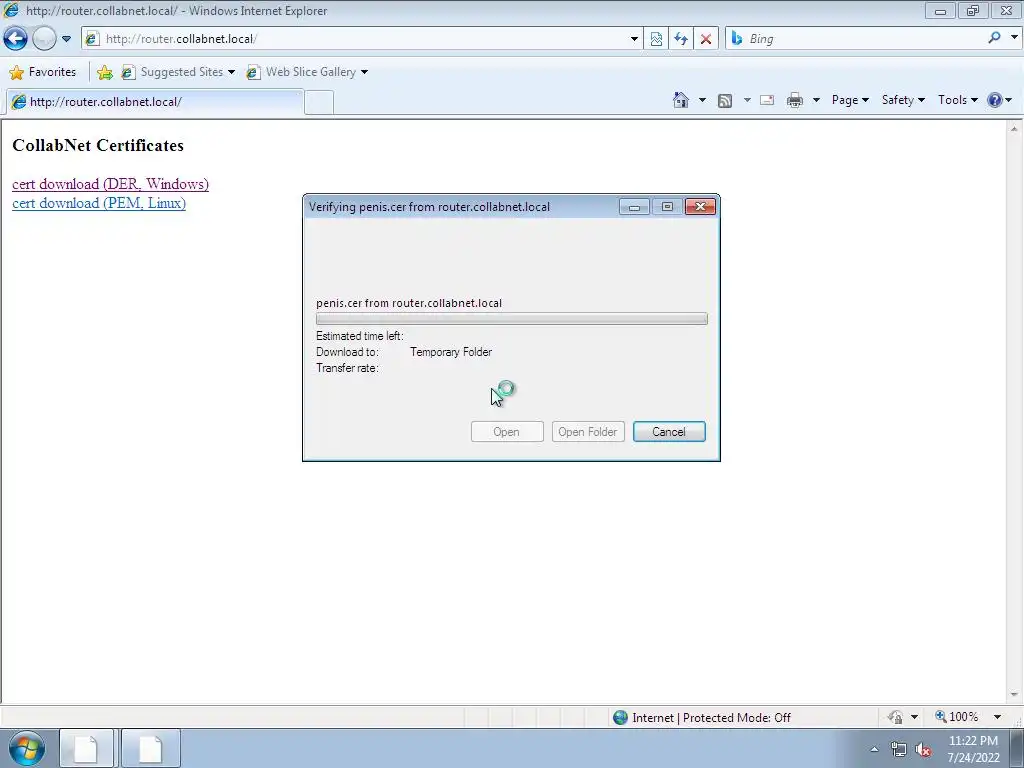The image size is (1024, 768).
Task: Stop loading with the red X icon
Action: (705, 39)
